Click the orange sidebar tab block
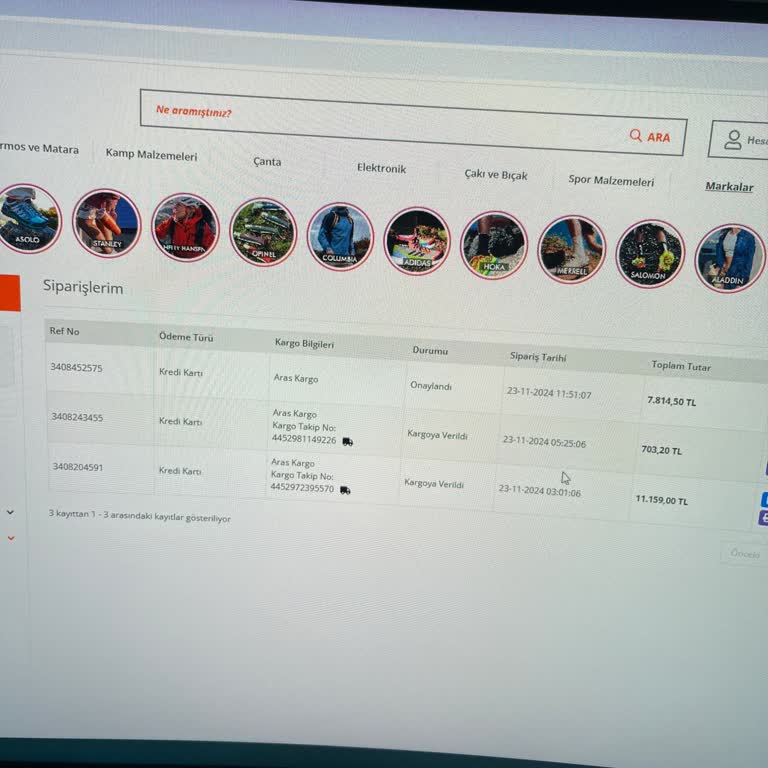This screenshot has width=768, height=768. pos(10,292)
